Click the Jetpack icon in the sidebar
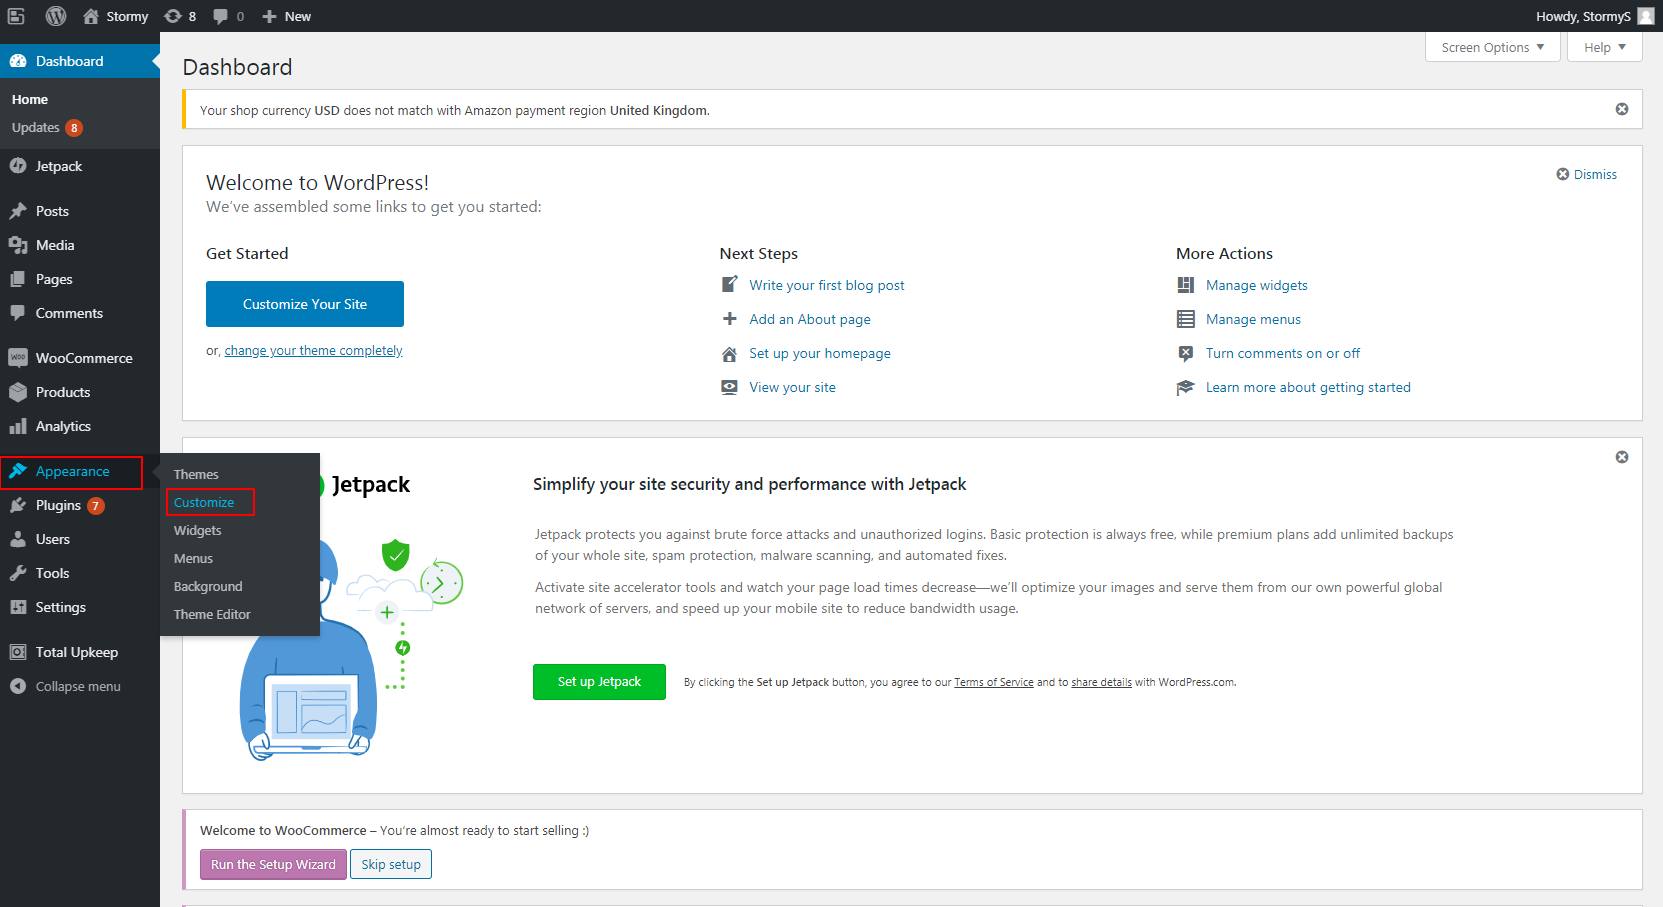Image resolution: width=1663 pixels, height=907 pixels. click(18, 166)
